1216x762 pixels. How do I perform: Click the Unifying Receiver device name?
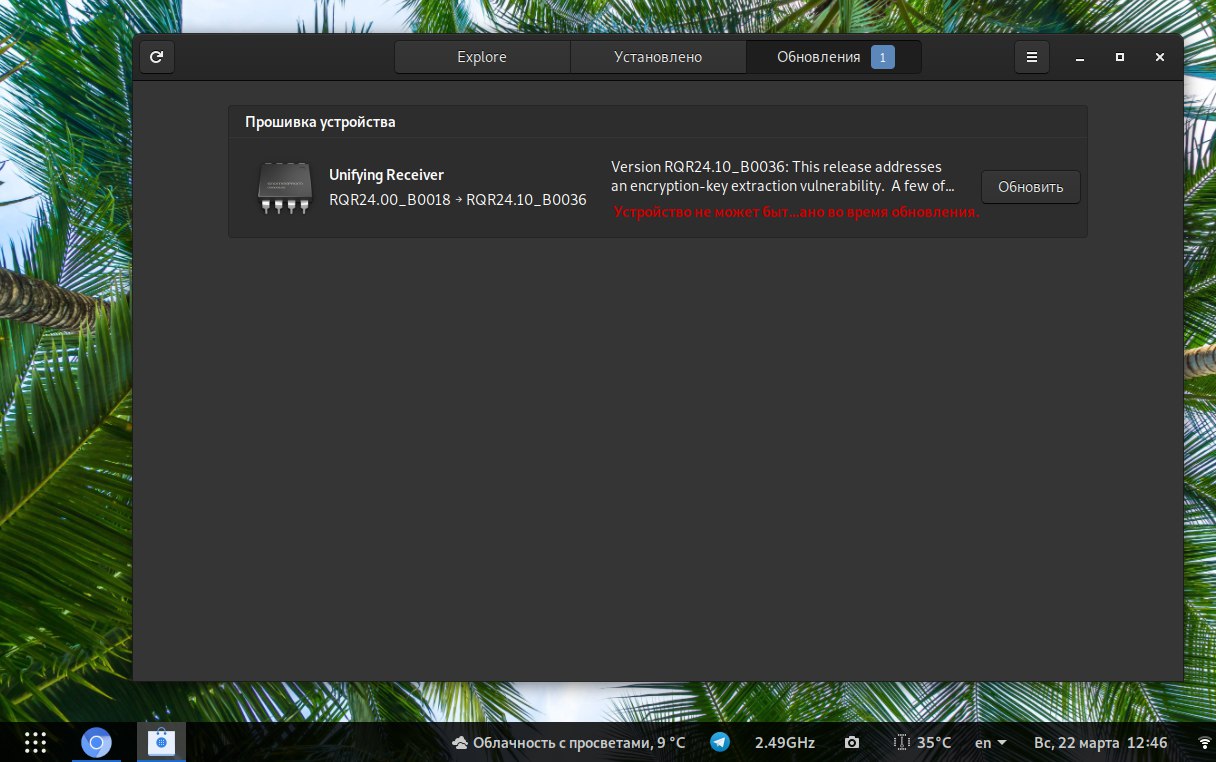[386, 175]
